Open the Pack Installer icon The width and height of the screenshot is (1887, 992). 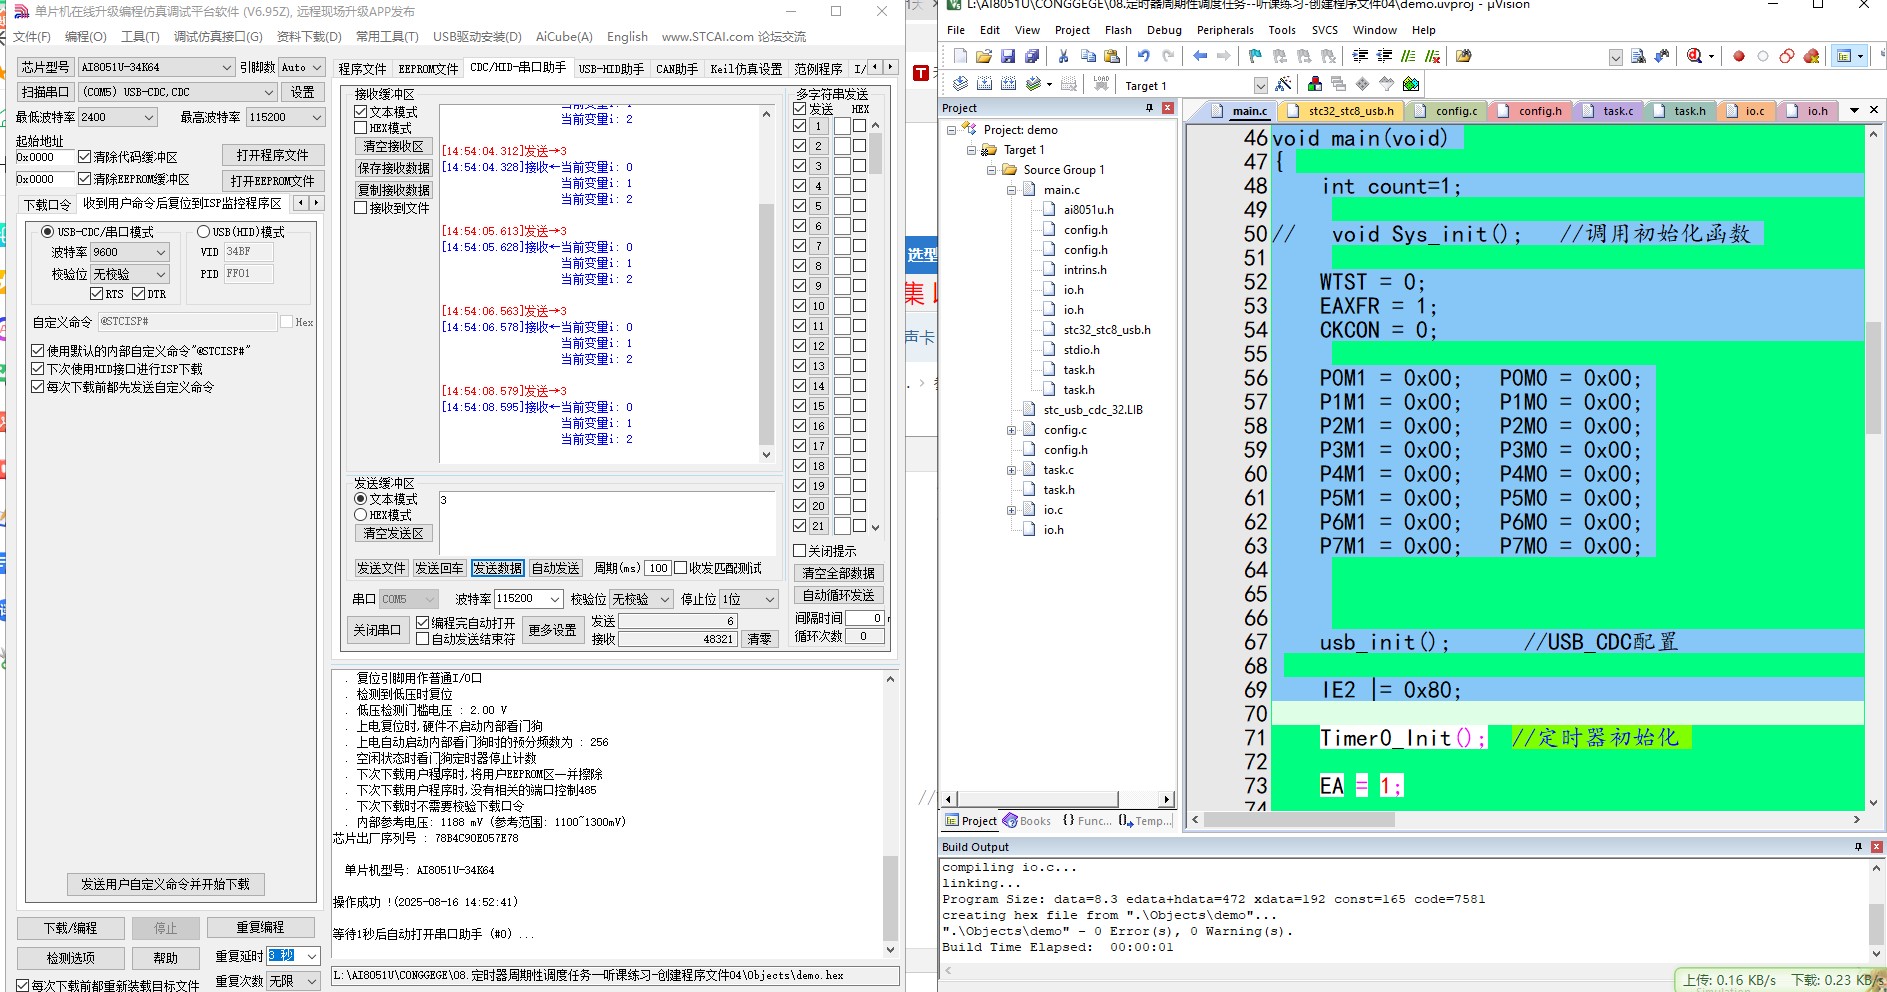tap(1411, 84)
